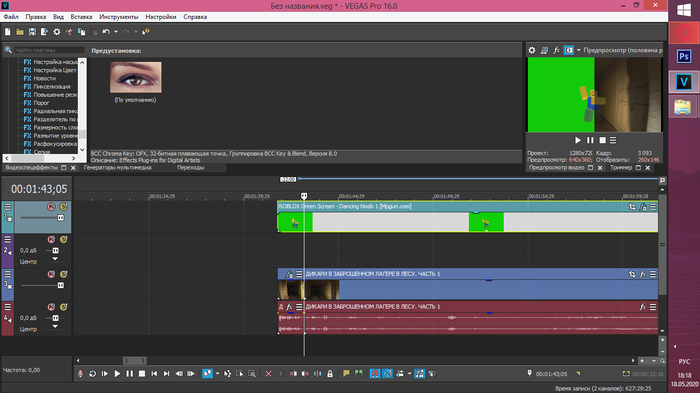
Task: Mute audio track 4
Action: click(51, 307)
